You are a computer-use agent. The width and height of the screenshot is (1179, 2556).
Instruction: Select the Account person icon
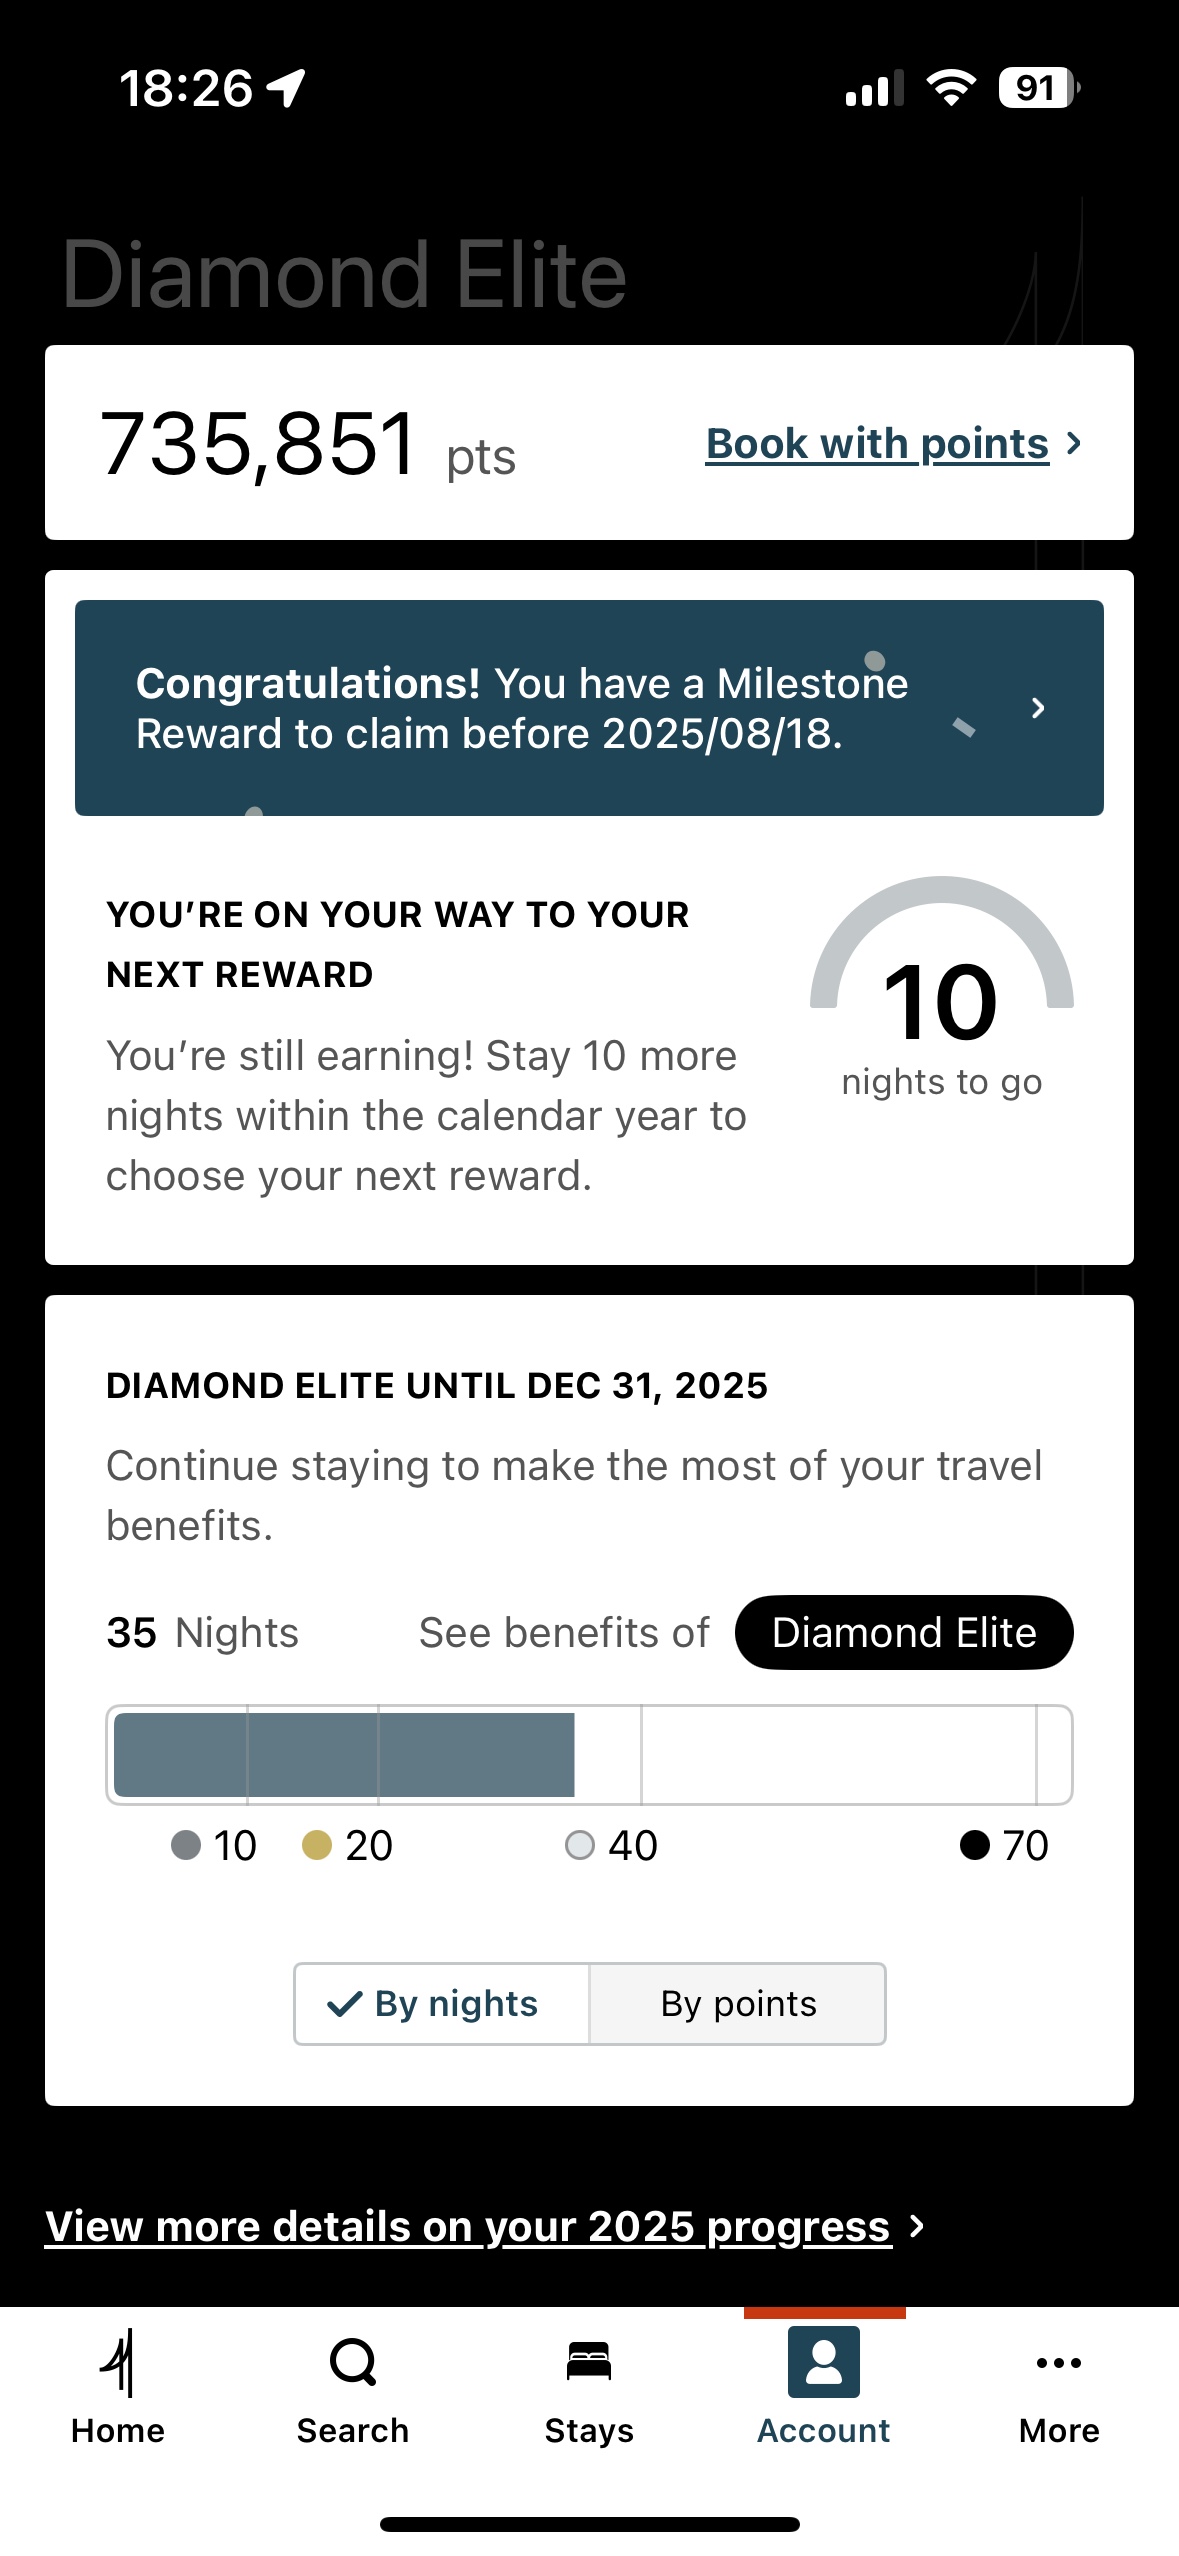pyautogui.click(x=824, y=2362)
